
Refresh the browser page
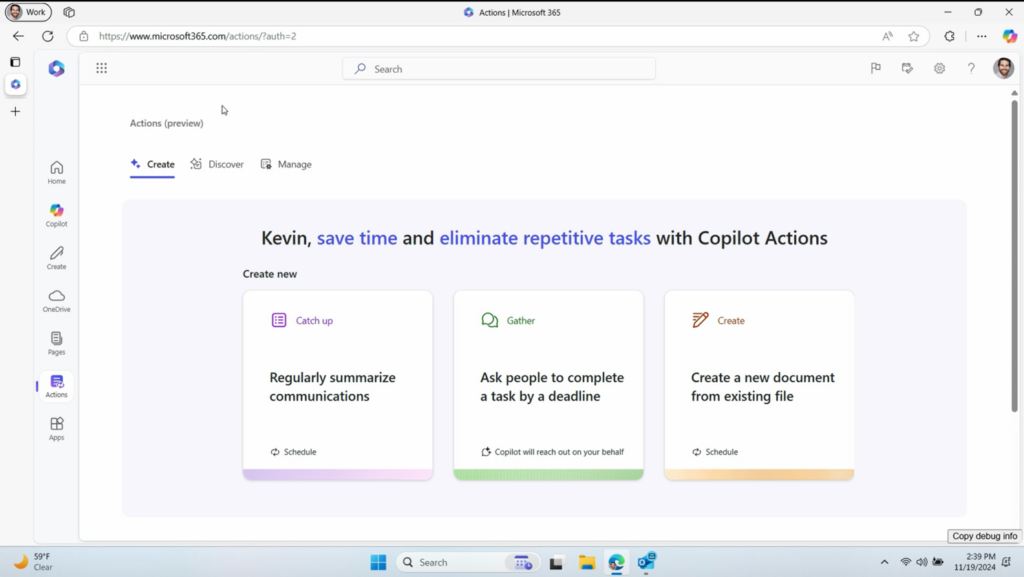[x=48, y=36]
